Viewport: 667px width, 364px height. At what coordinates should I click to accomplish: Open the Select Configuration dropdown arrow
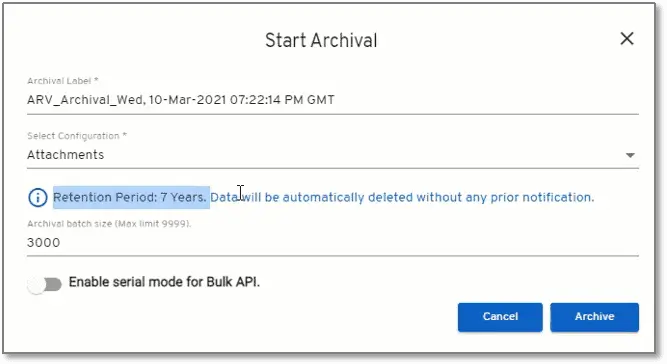(x=630, y=155)
